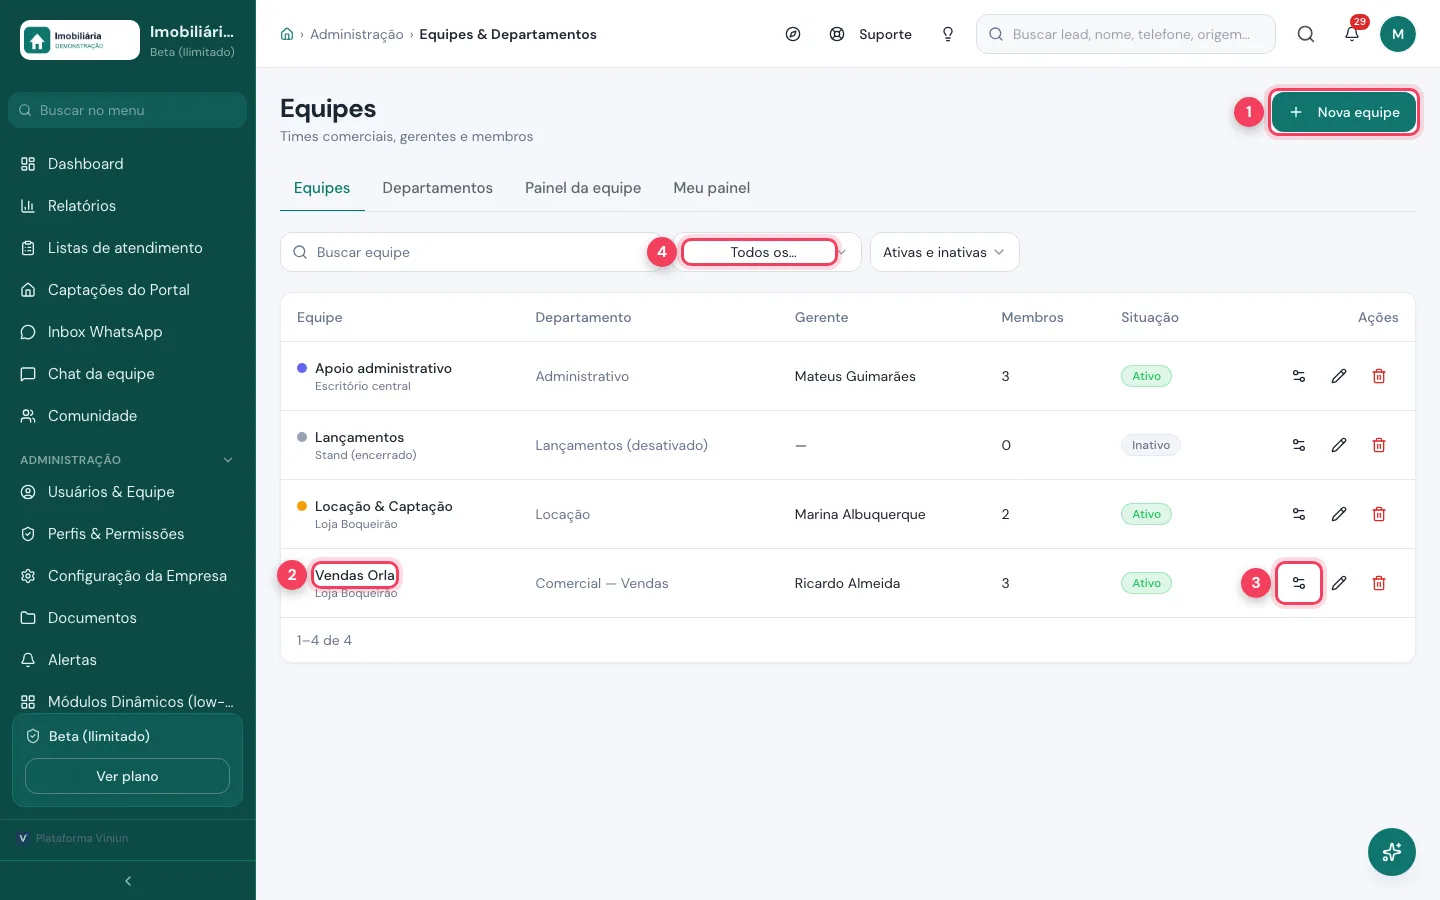Edit the Apoio administrativo team
The width and height of the screenshot is (1440, 900).
point(1339,376)
